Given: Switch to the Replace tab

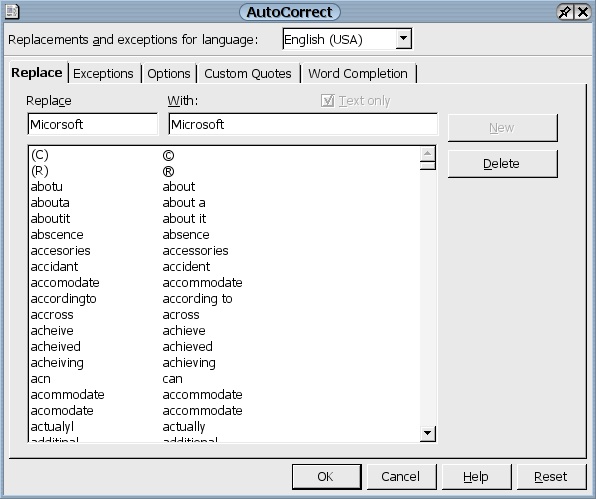Looking at the screenshot, I should pos(37,73).
